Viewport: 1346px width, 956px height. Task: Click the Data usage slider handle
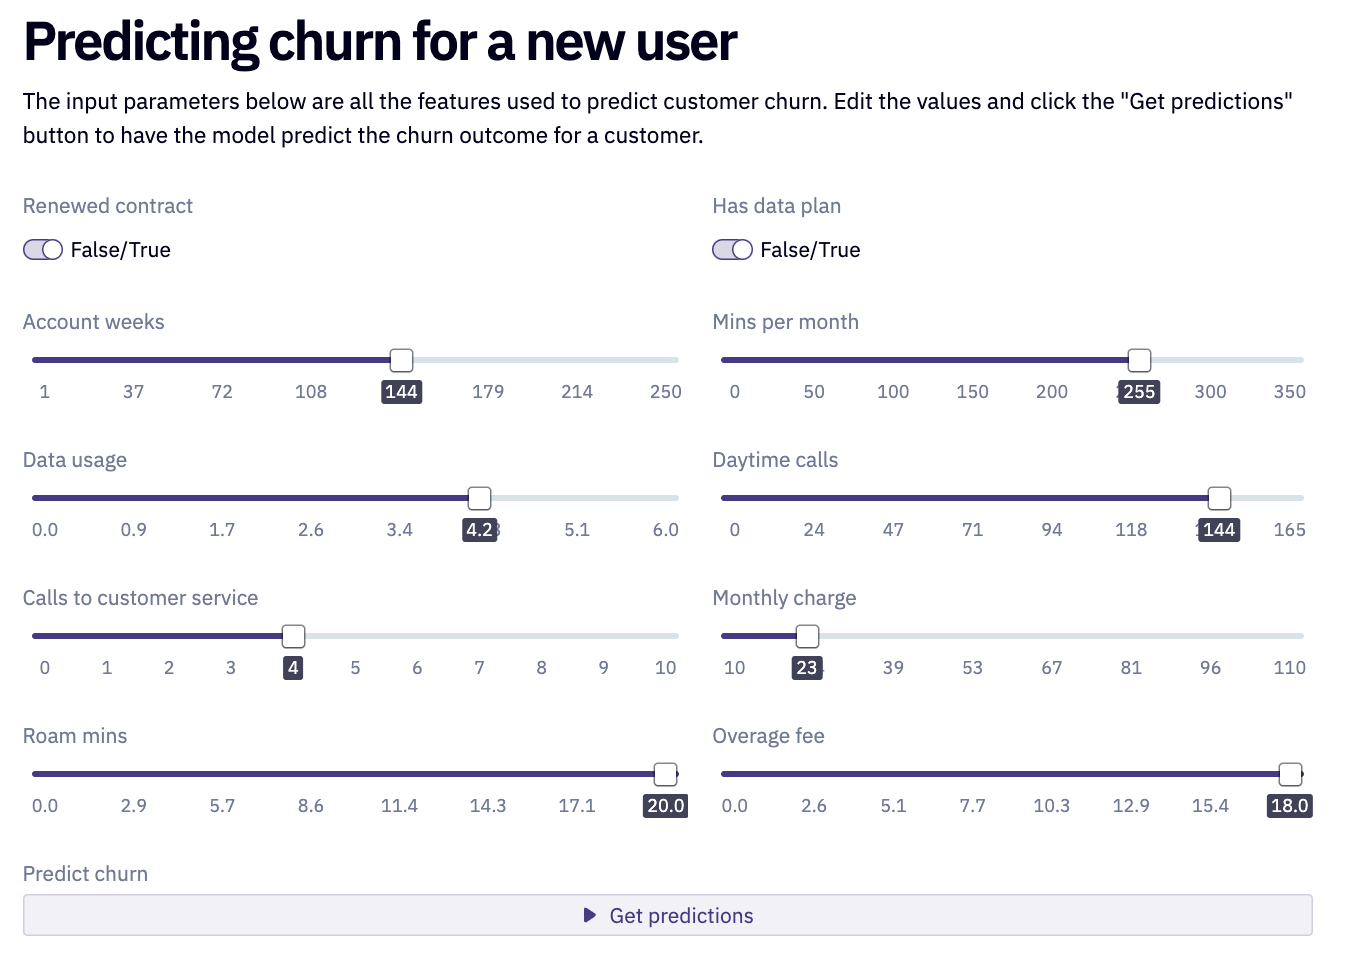[x=480, y=498]
